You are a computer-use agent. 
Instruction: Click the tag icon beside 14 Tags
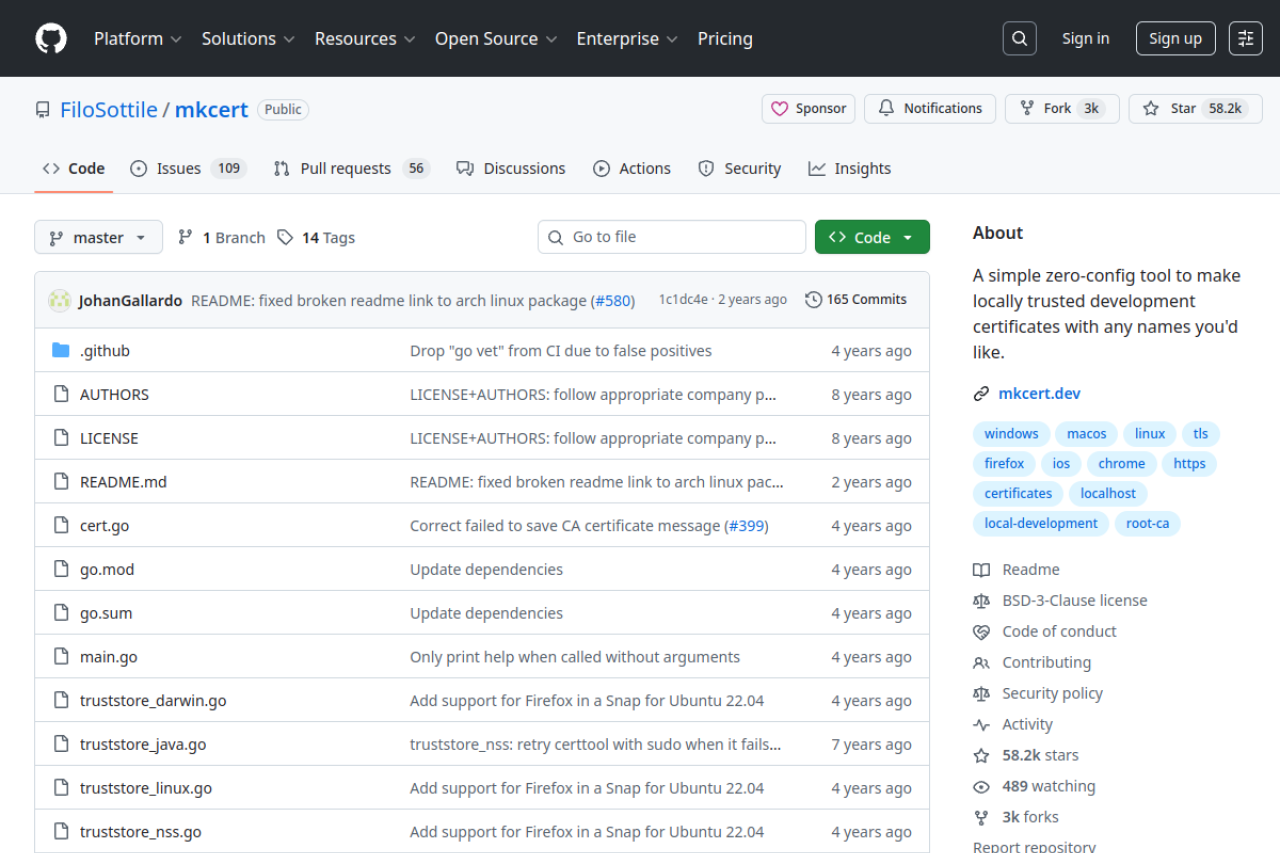click(285, 237)
